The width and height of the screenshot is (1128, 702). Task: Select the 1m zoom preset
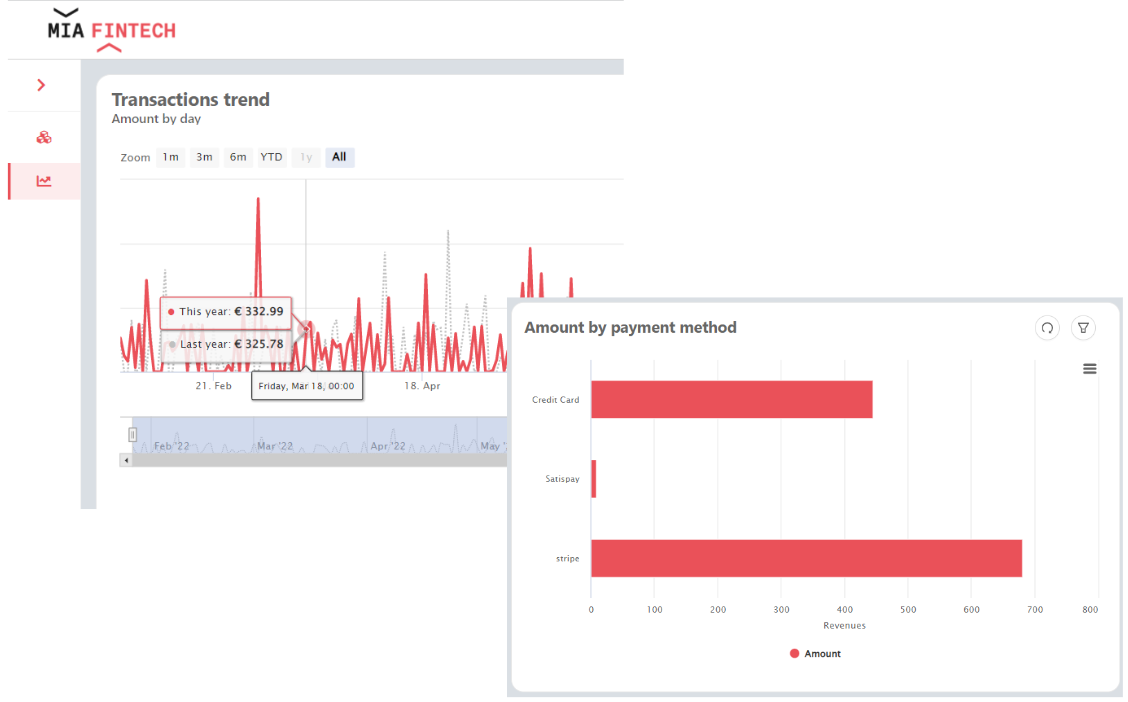pyautogui.click(x=170, y=157)
